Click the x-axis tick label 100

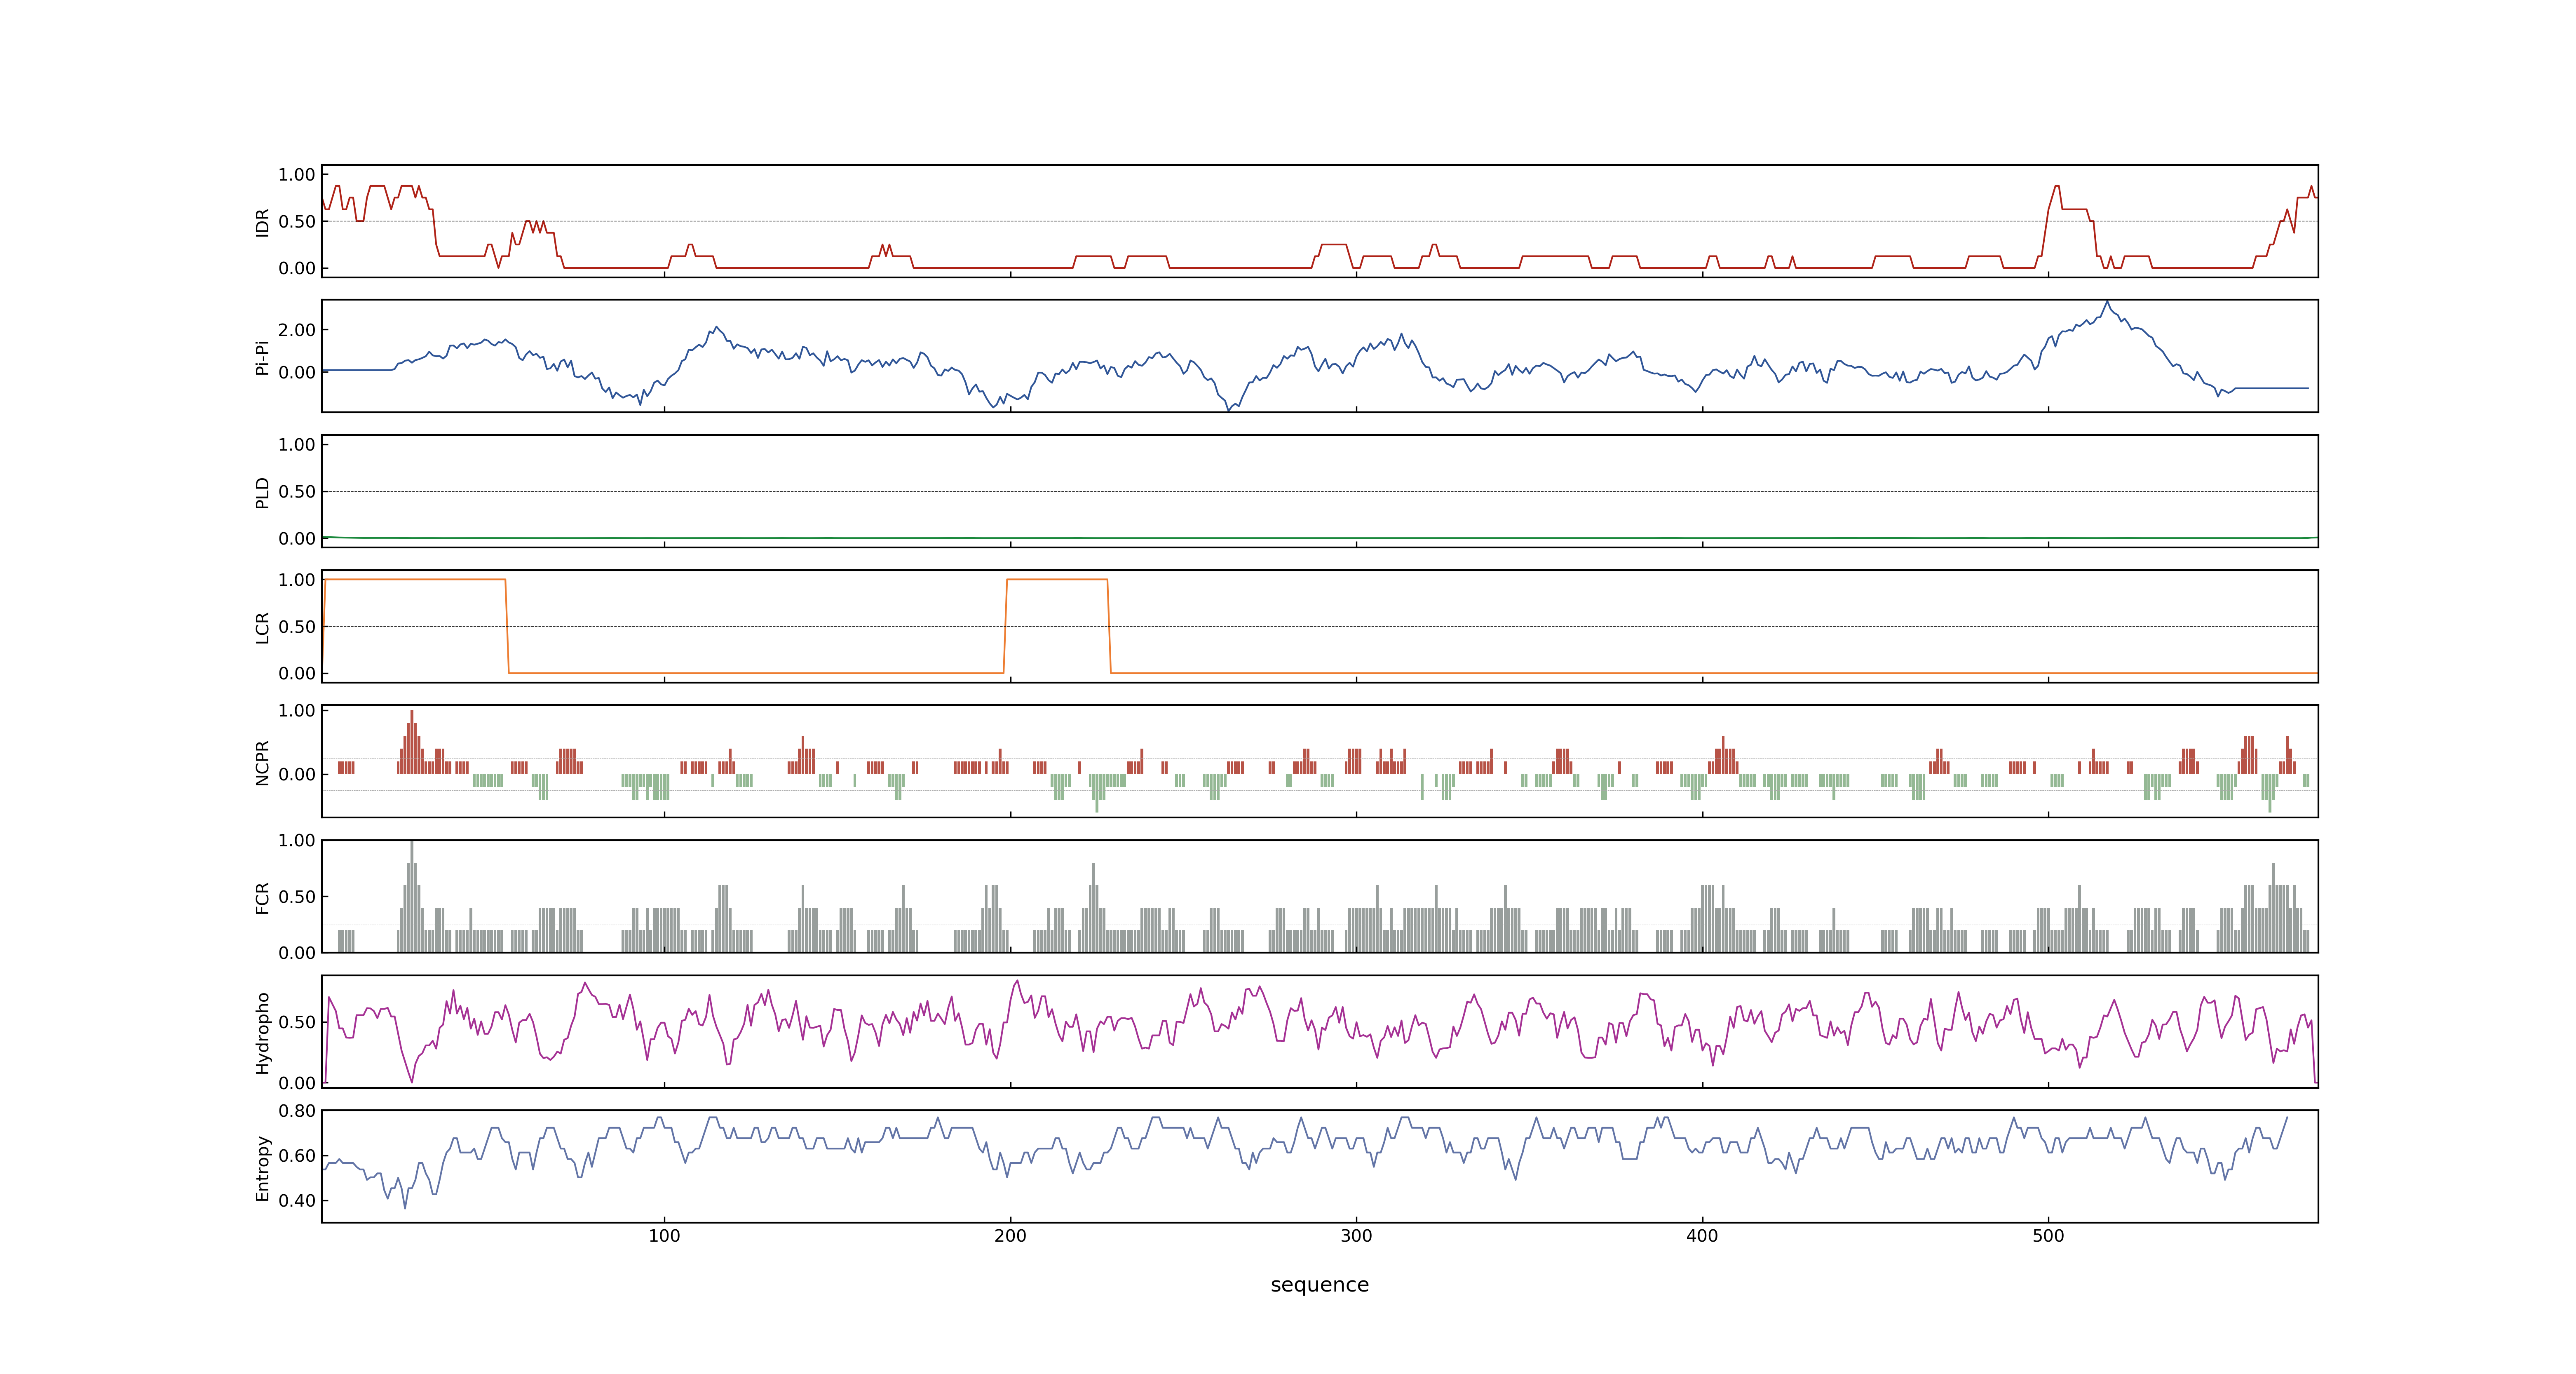(x=664, y=1236)
